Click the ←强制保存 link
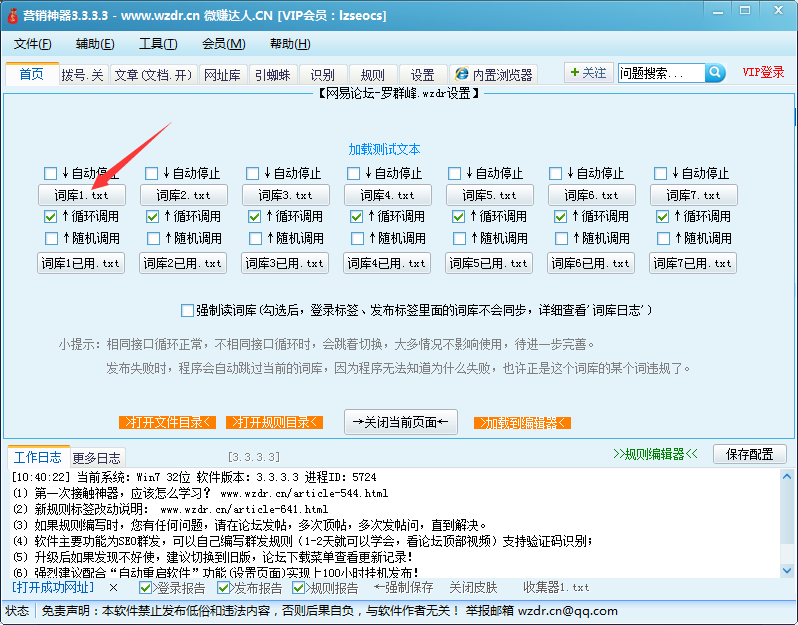This screenshot has height=625, width=798. pos(404,588)
